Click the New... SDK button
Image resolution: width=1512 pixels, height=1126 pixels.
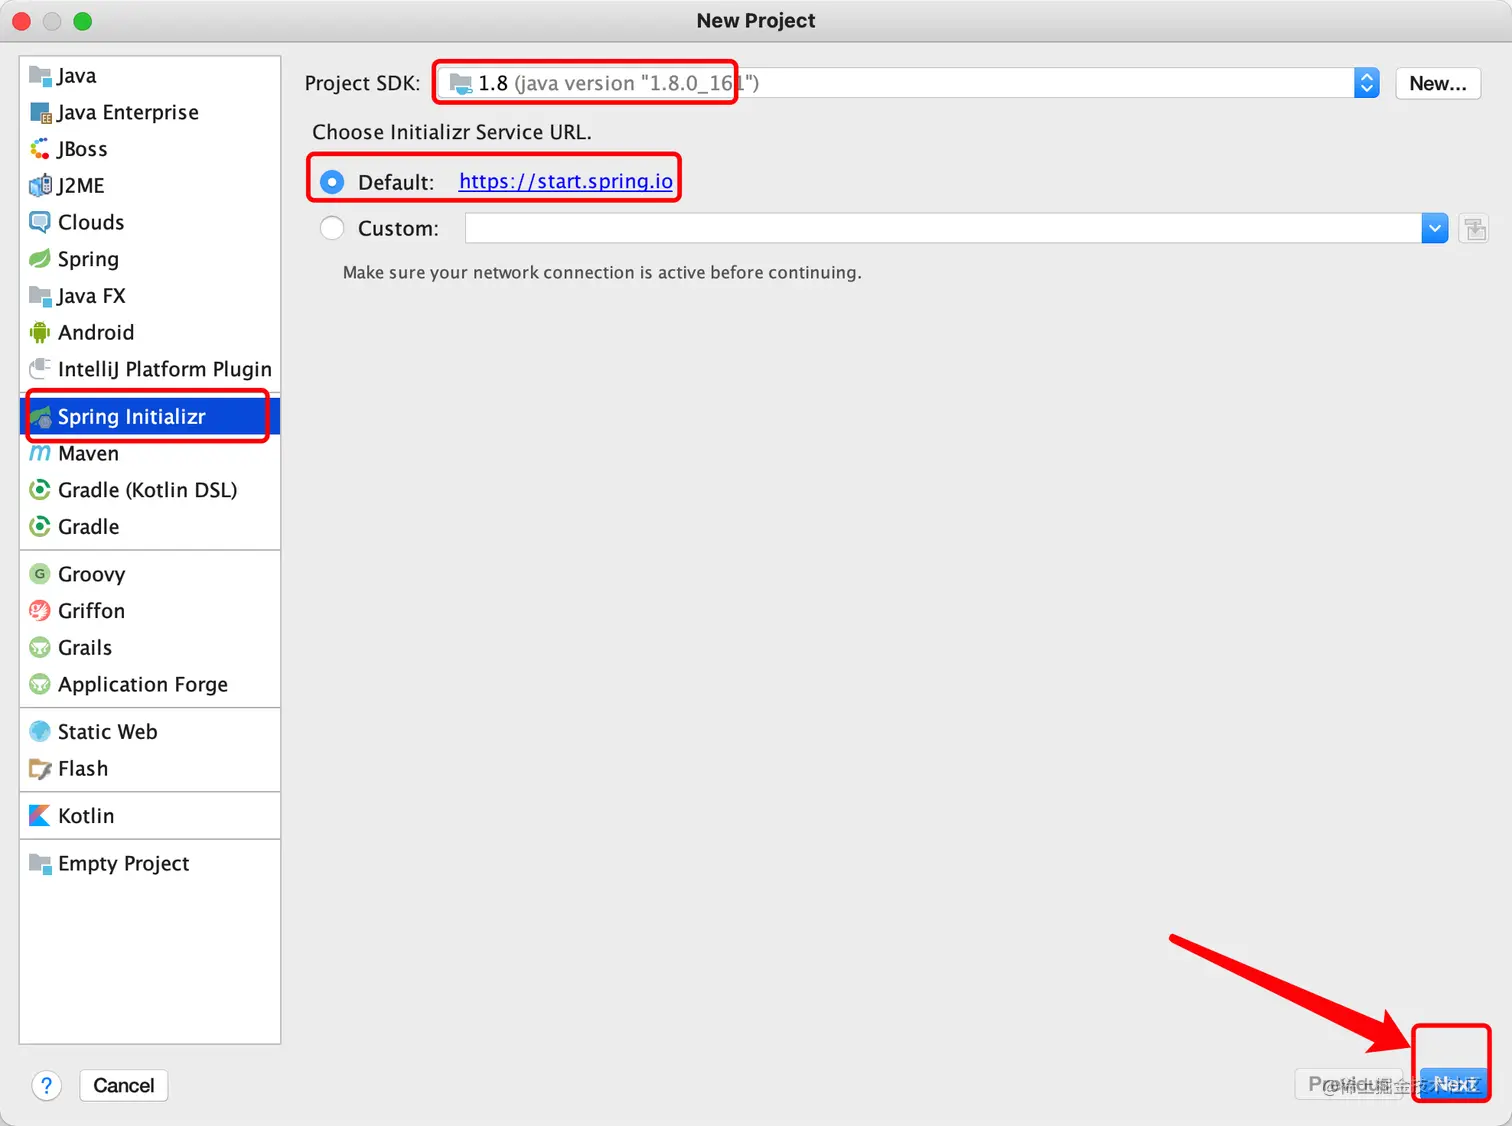point(1438,83)
